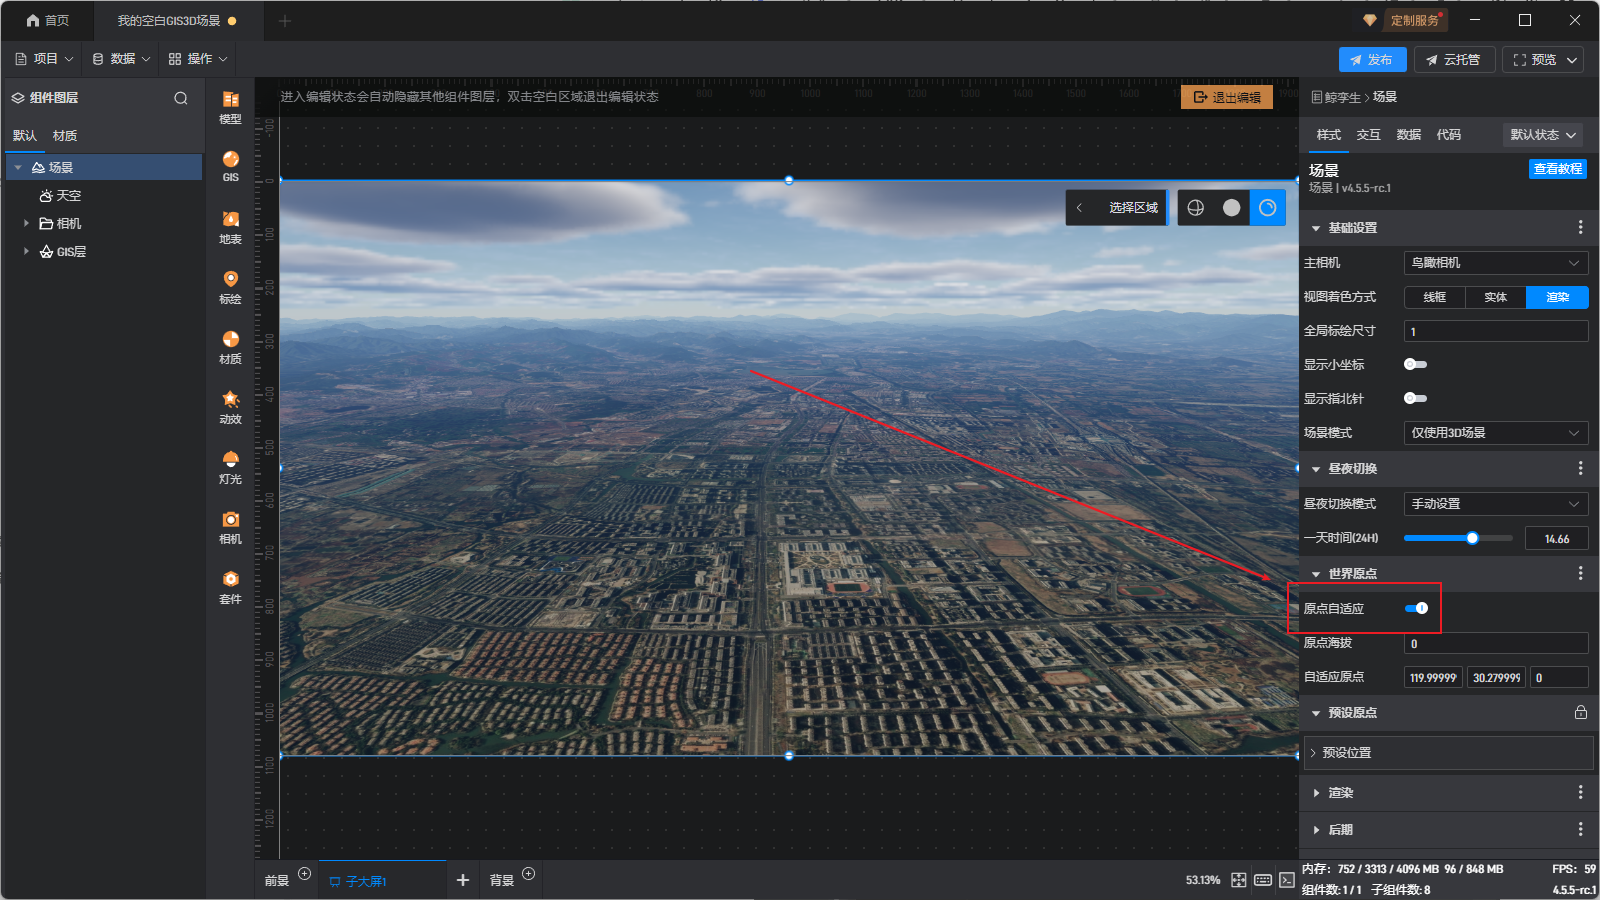
Task: Select the GIS component icon
Action: (230, 165)
